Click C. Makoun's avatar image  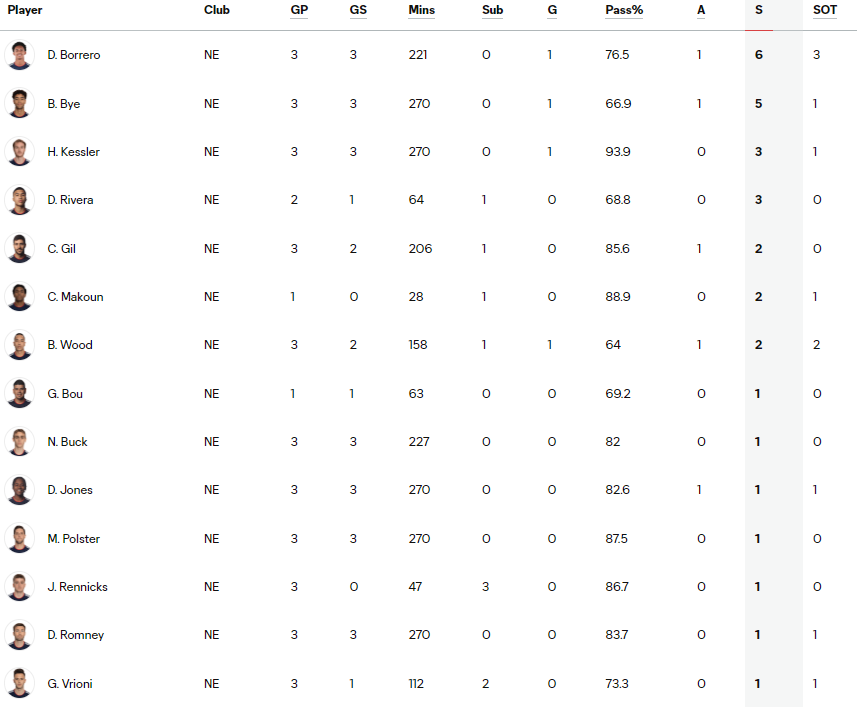click(20, 297)
